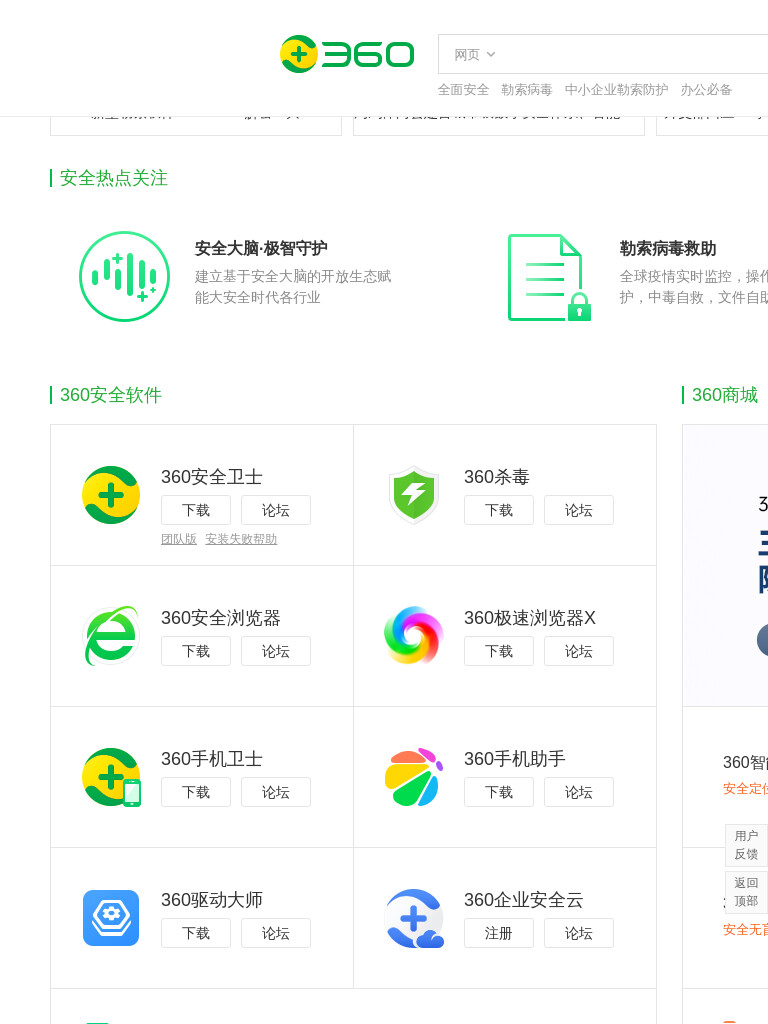Click the 360极速浏览器X swirl icon
This screenshot has width=768, height=1024.
413,635
